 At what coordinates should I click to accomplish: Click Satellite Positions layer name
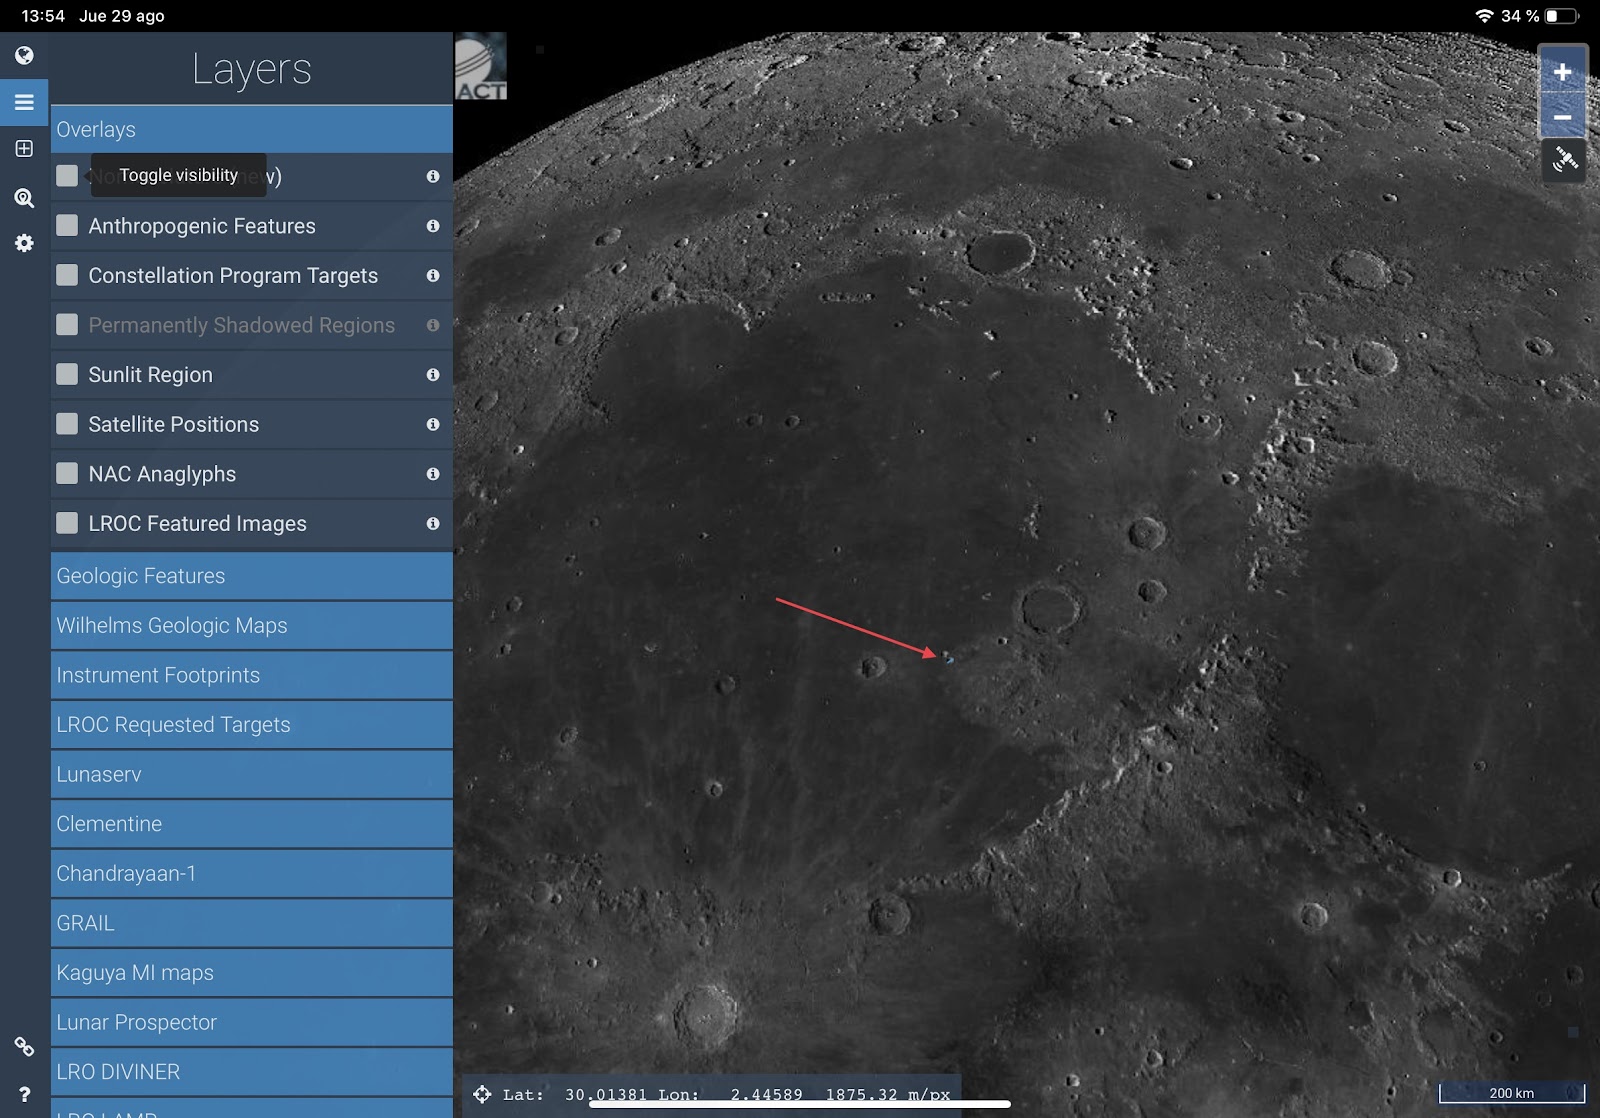click(173, 424)
